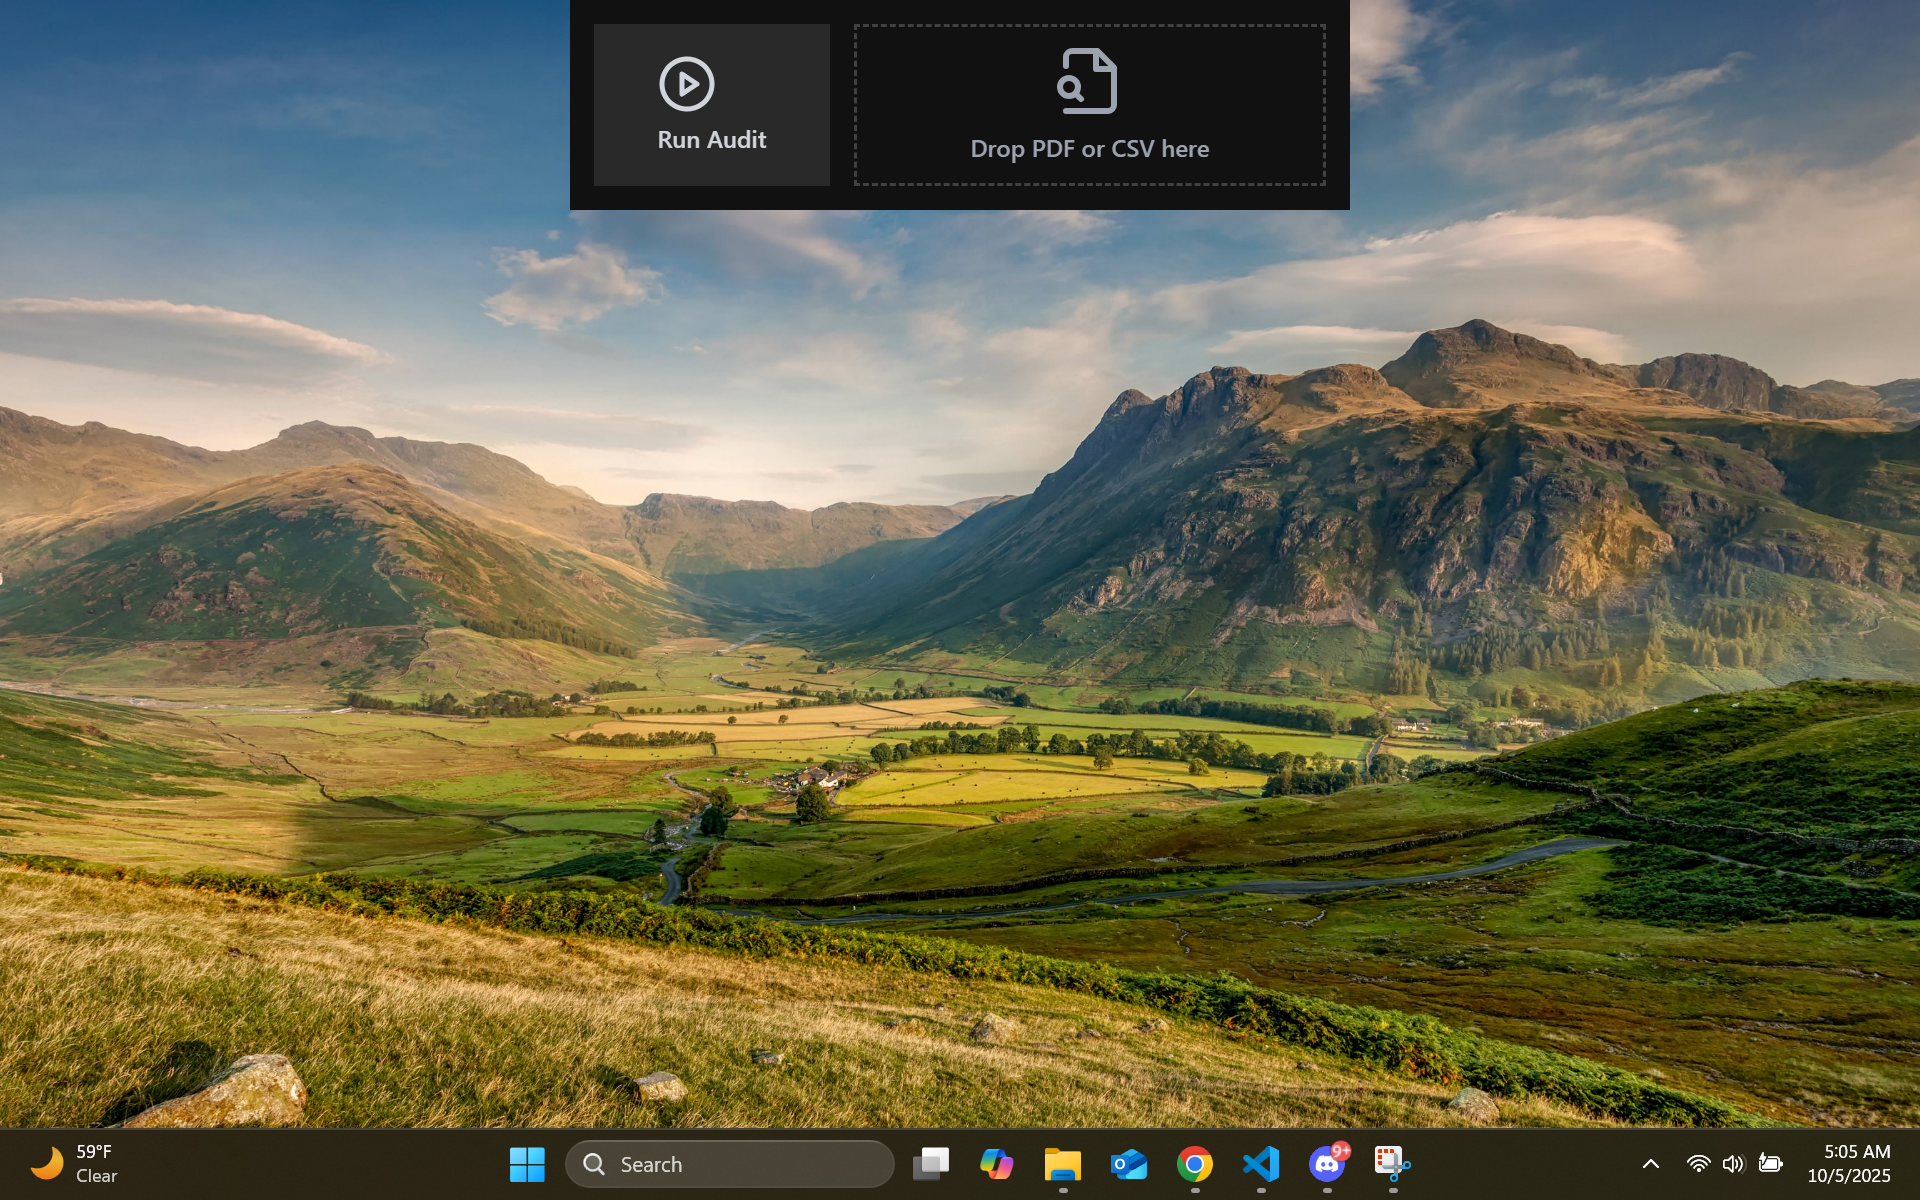
Task: Click the Run Audit play icon
Action: click(x=686, y=84)
